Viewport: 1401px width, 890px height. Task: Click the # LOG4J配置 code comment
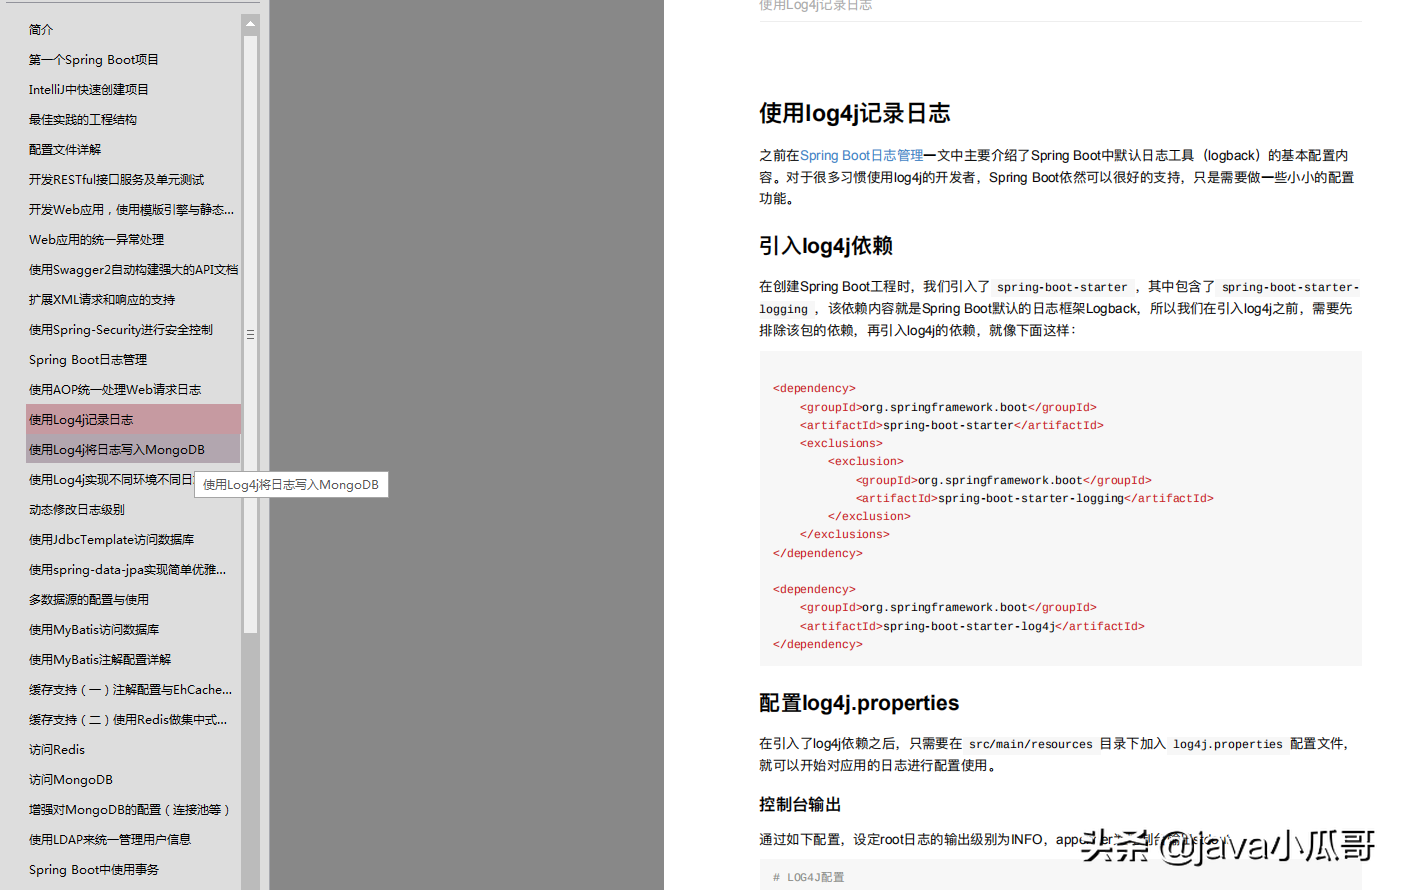(x=808, y=877)
